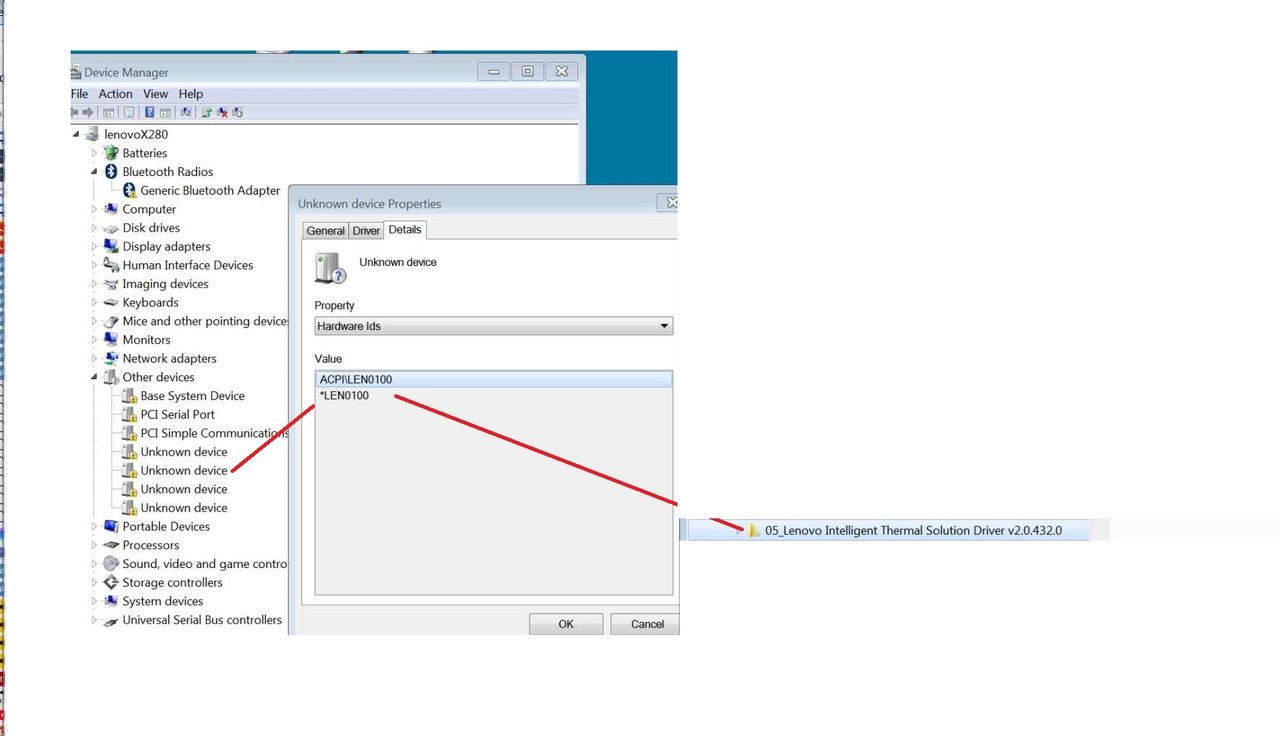The image size is (1280, 736).
Task: Expand the Batteries category
Action: [95, 153]
